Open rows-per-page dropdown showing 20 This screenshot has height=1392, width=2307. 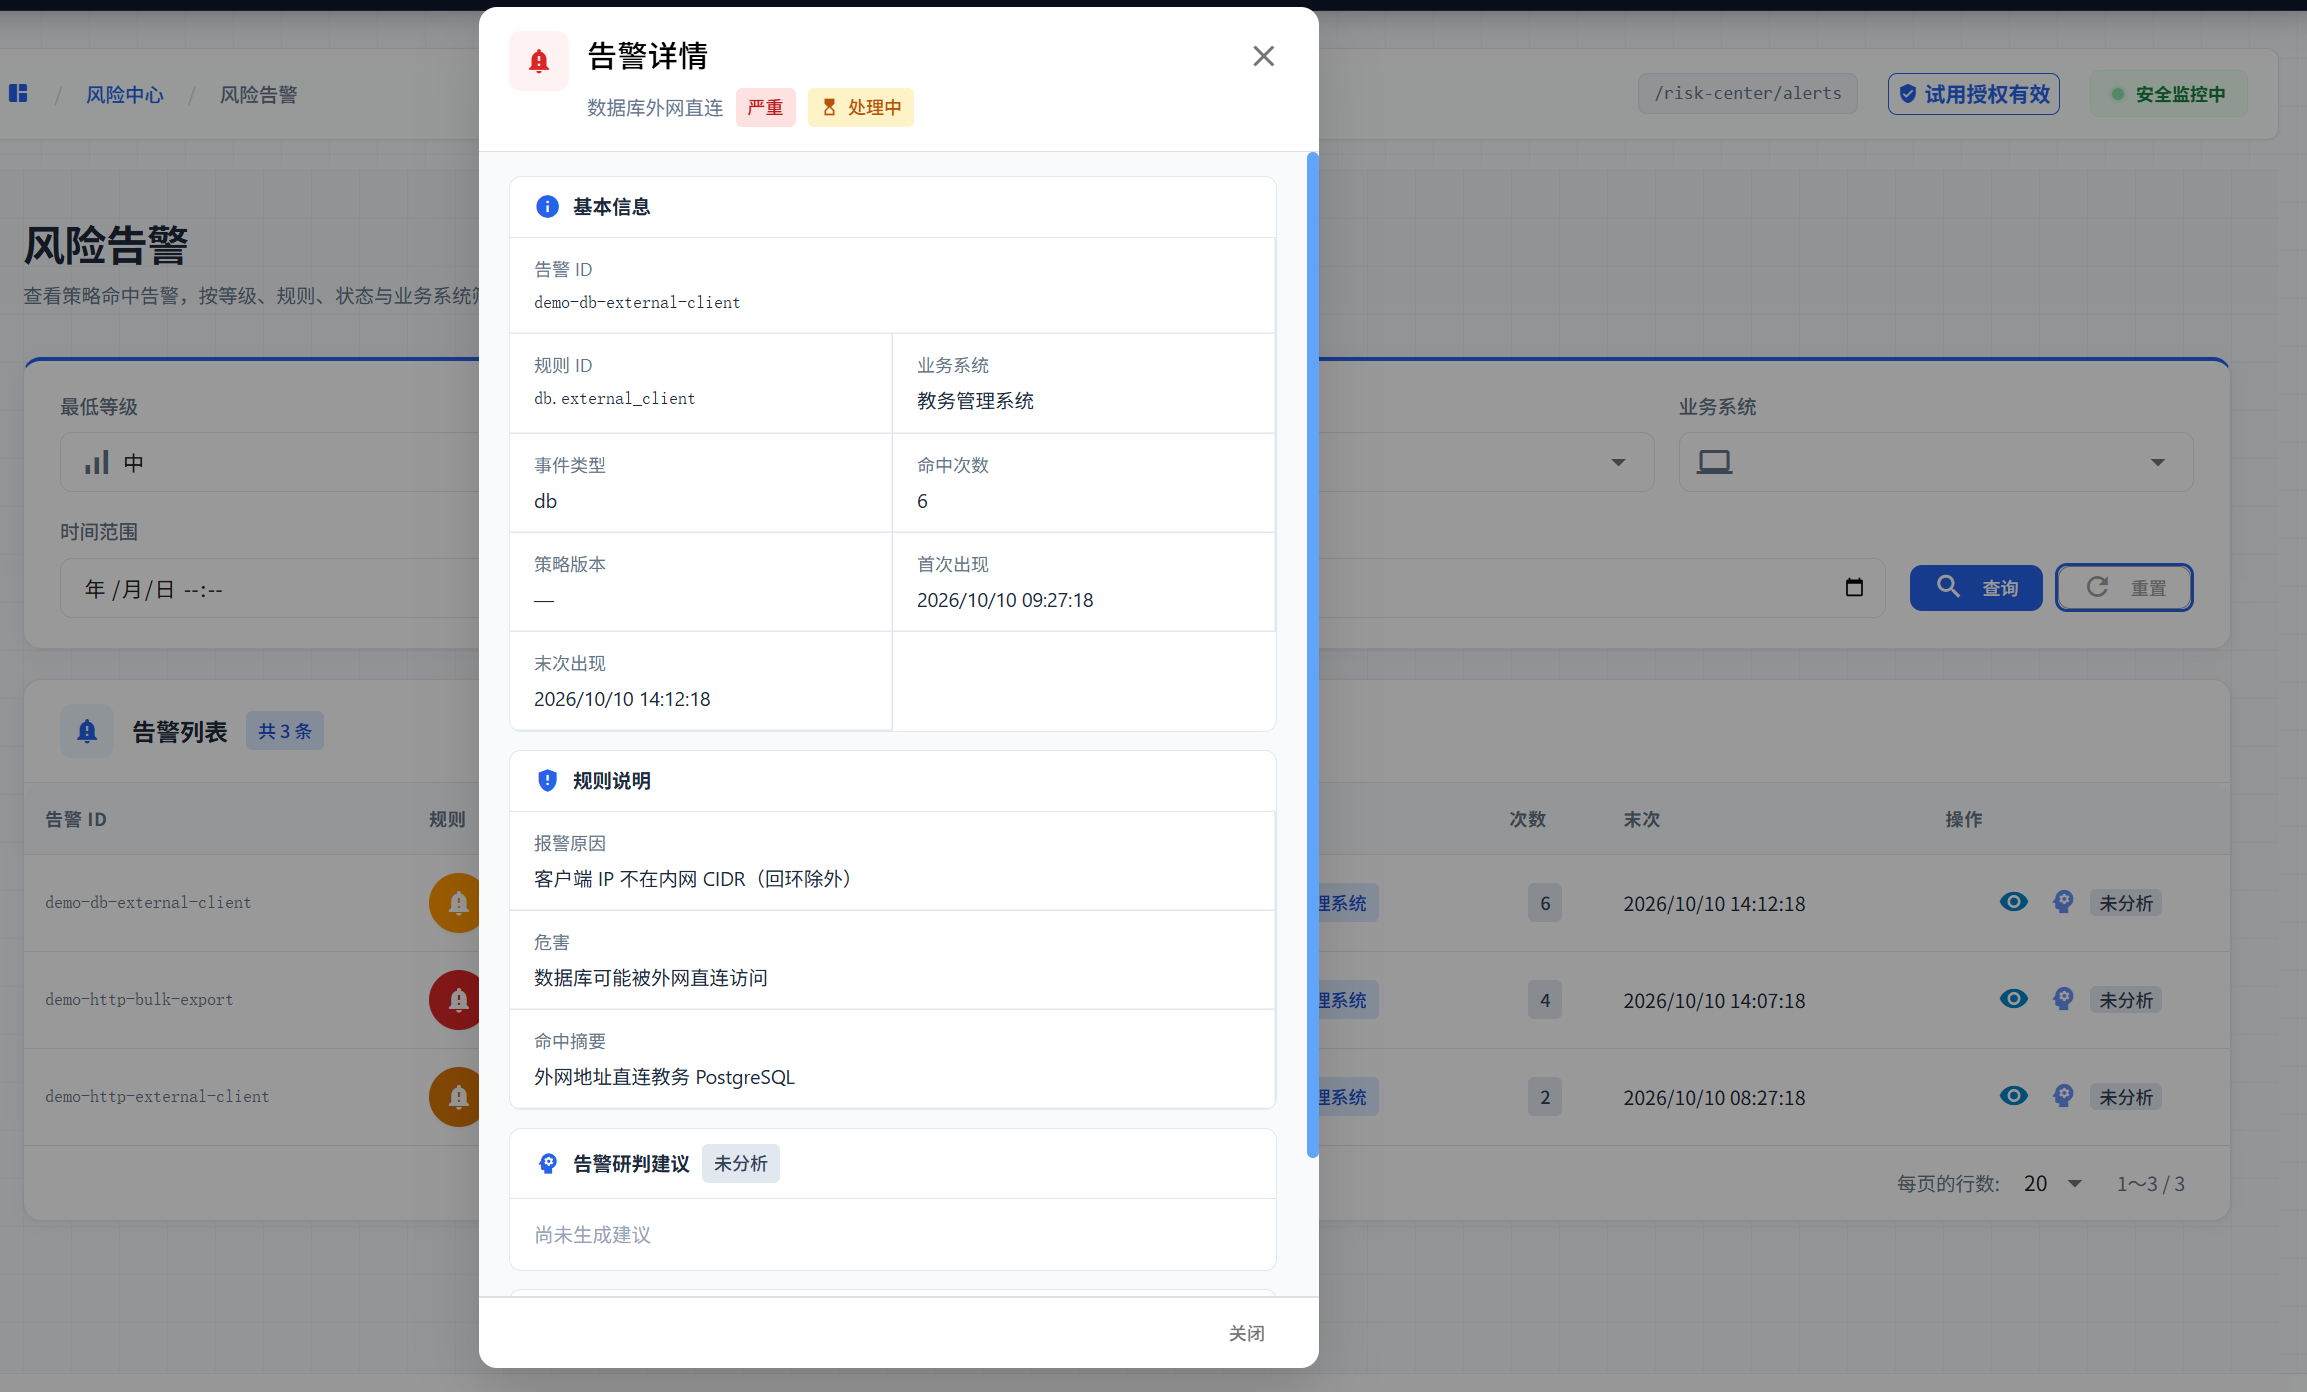[x=2052, y=1184]
